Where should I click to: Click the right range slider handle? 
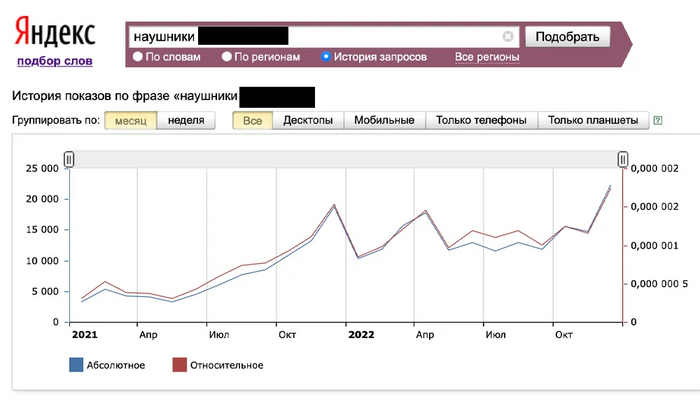click(623, 159)
